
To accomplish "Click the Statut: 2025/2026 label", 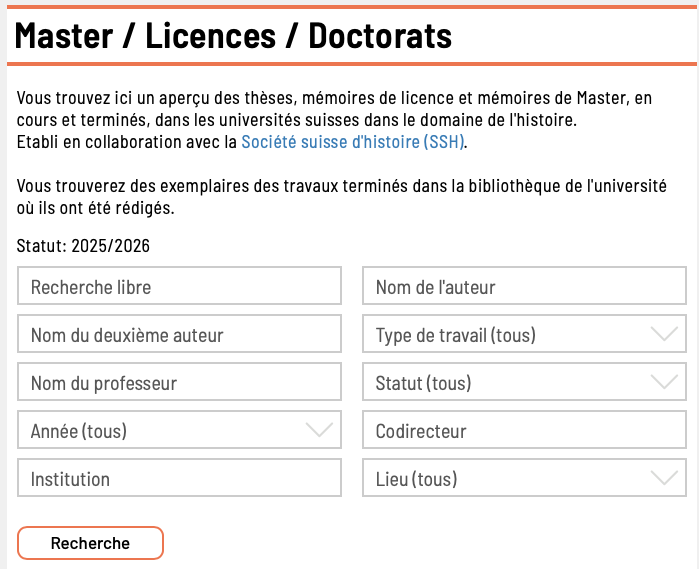I will coord(83,246).
